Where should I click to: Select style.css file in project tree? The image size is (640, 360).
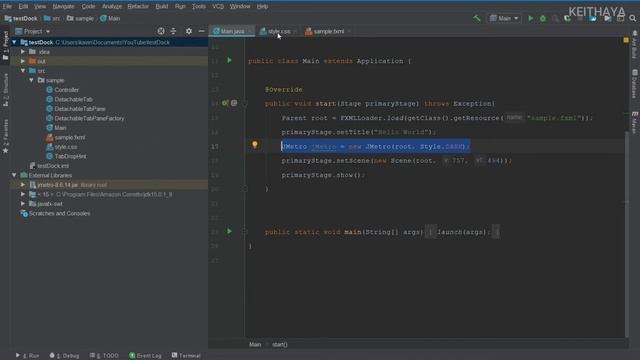point(66,147)
